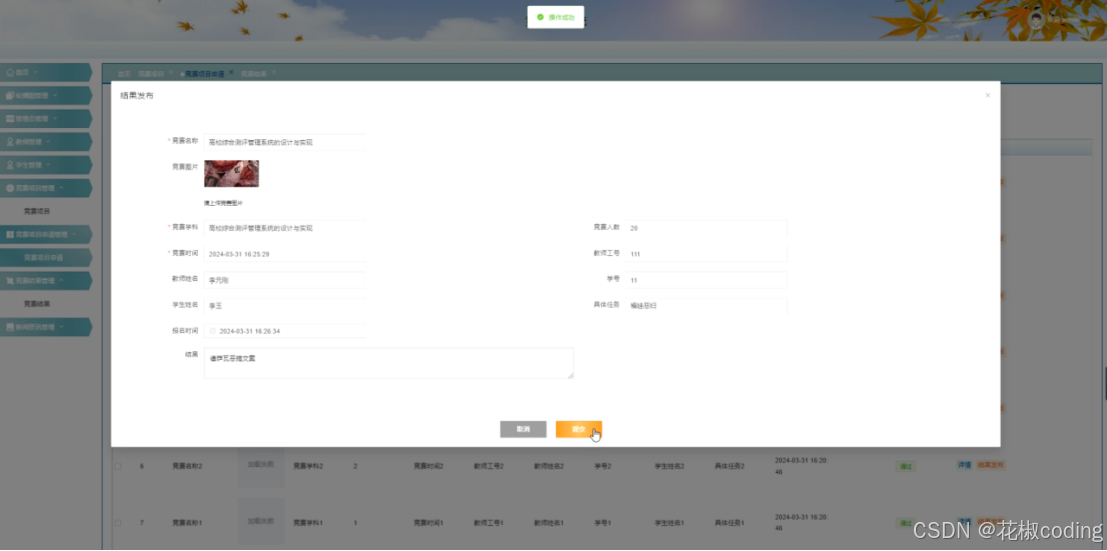Switch to the 首页 tab

(x=124, y=73)
